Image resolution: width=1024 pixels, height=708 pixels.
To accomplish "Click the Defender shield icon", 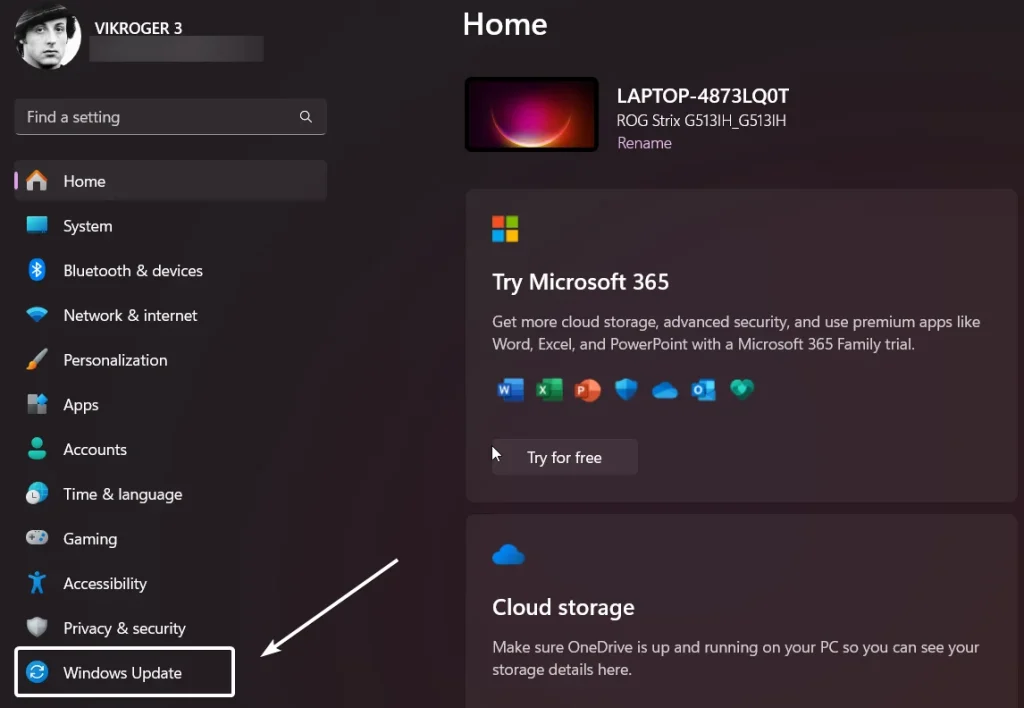I will (626, 389).
